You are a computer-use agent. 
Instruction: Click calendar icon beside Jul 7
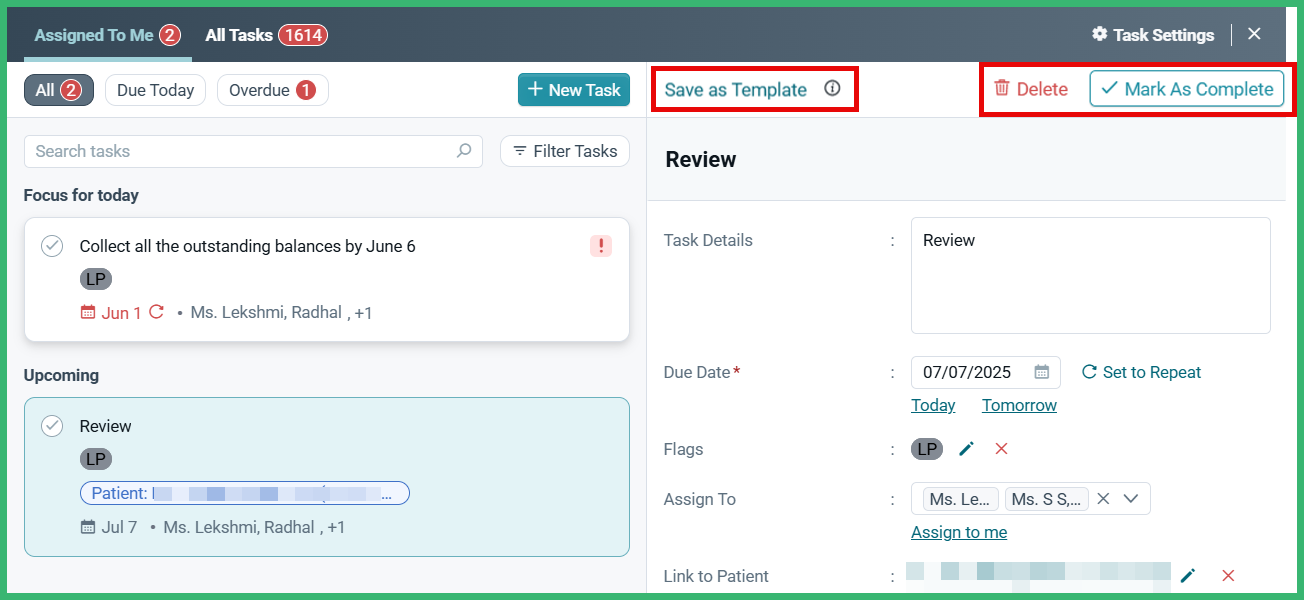pos(88,527)
